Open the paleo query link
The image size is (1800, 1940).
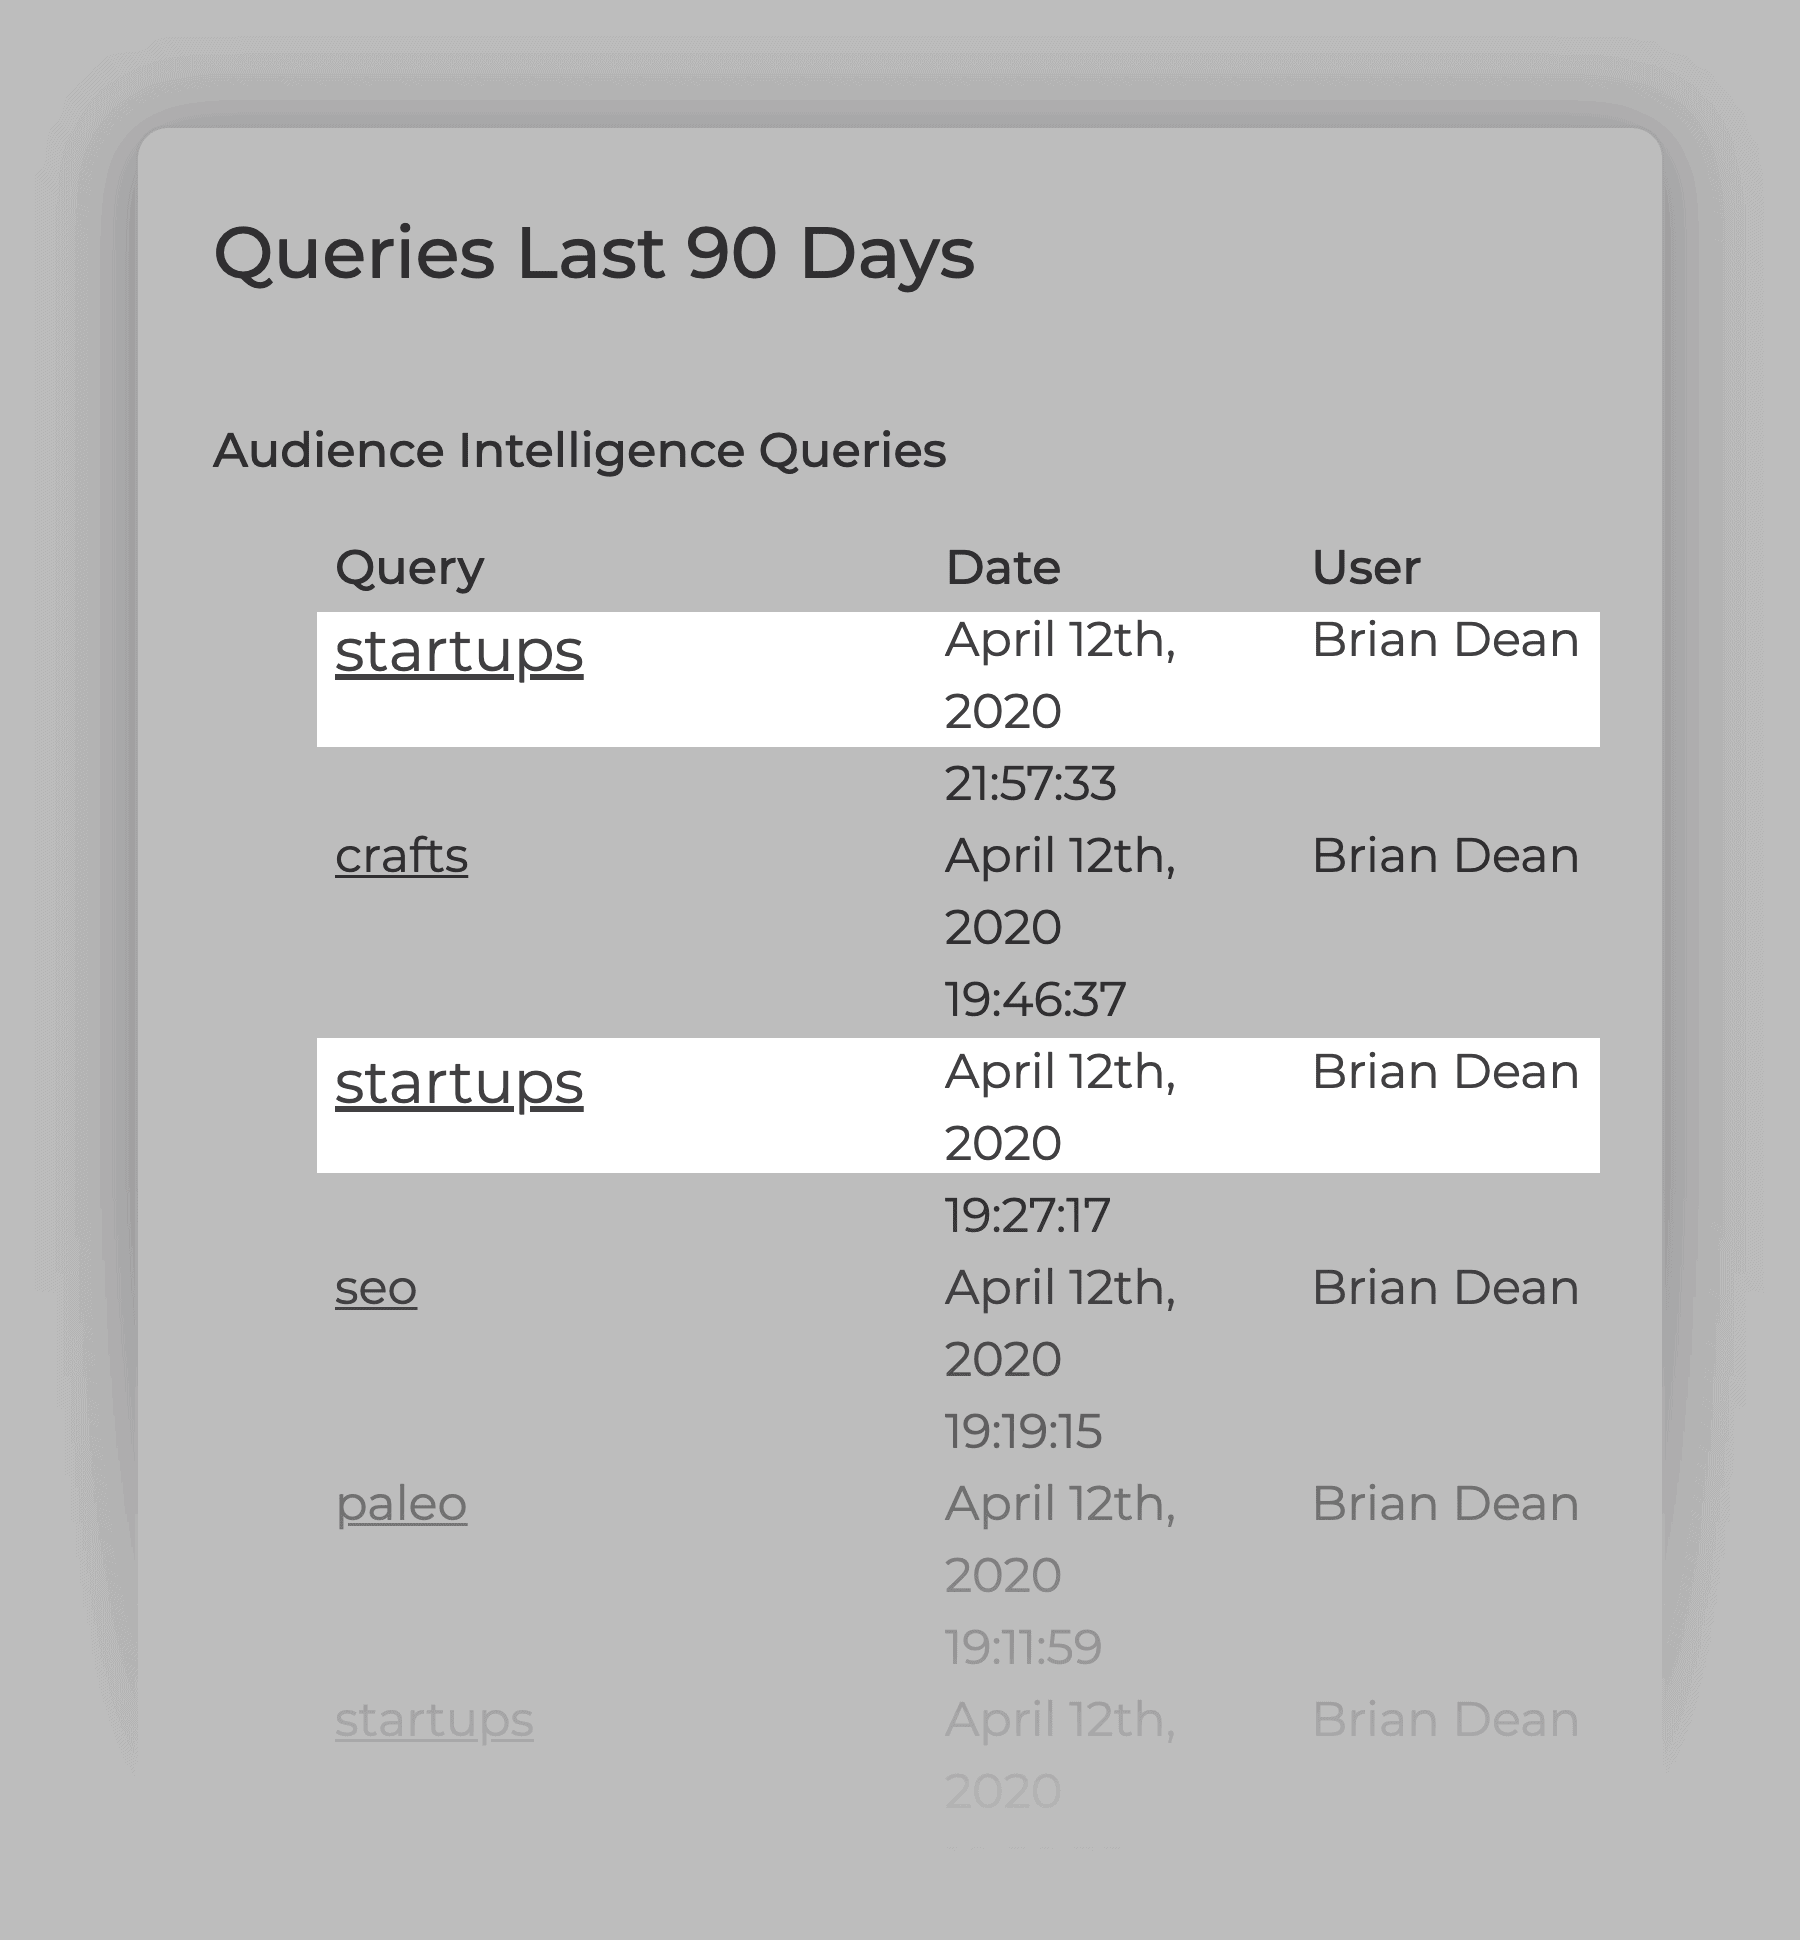[401, 1504]
